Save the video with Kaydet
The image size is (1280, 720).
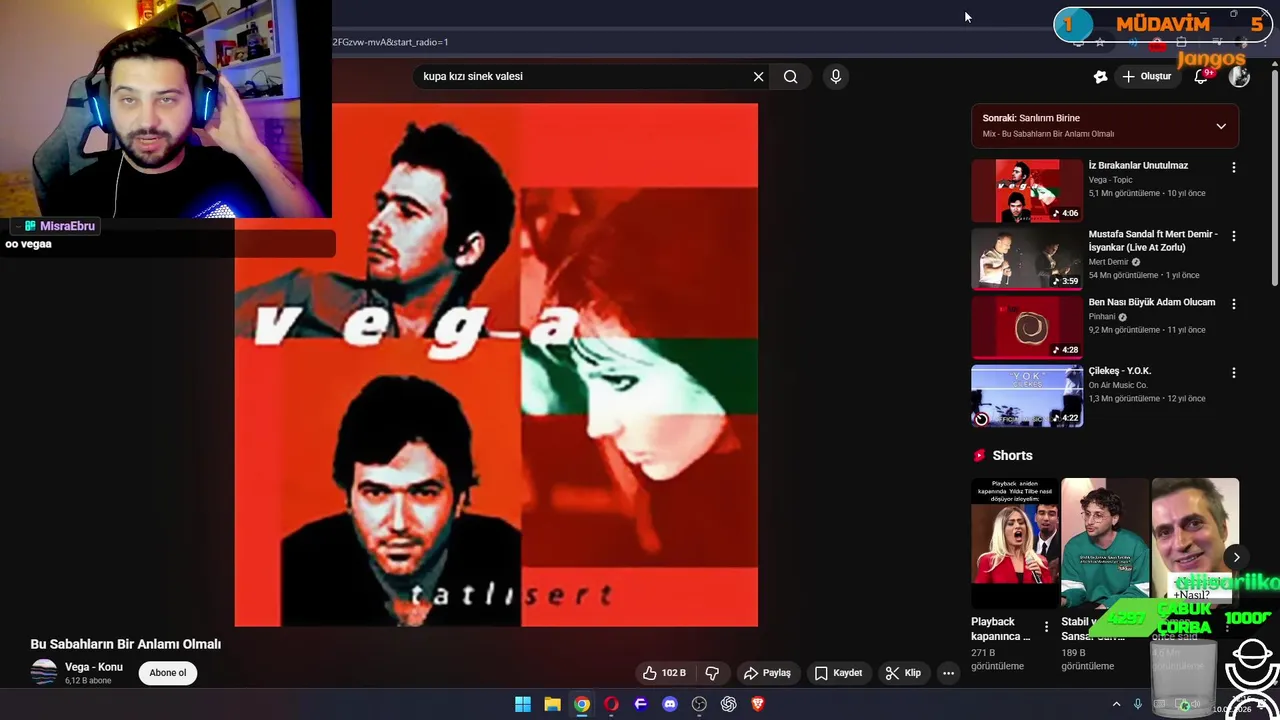point(838,673)
